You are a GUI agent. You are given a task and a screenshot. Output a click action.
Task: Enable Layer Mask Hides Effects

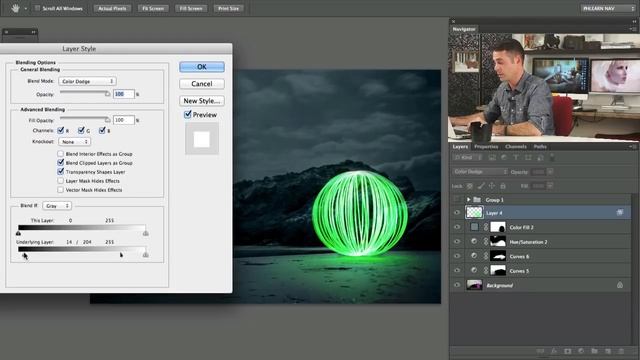pyautogui.click(x=60, y=180)
